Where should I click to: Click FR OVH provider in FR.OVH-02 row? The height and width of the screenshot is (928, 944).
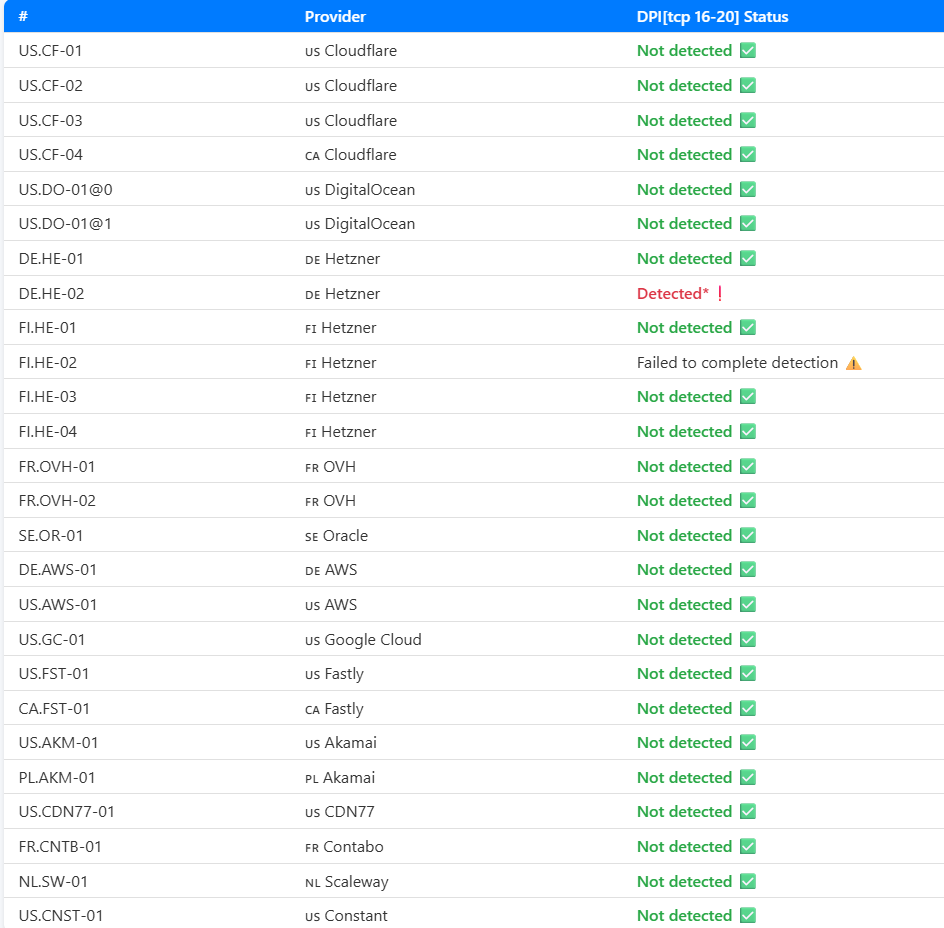330,500
